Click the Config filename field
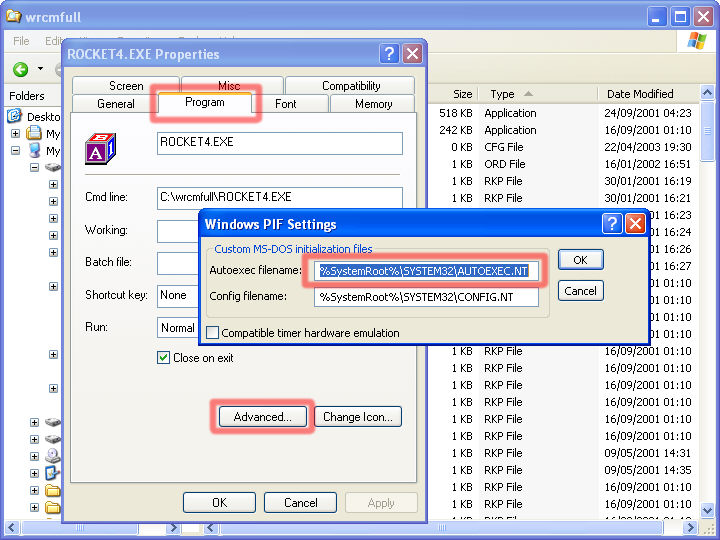 [426, 297]
